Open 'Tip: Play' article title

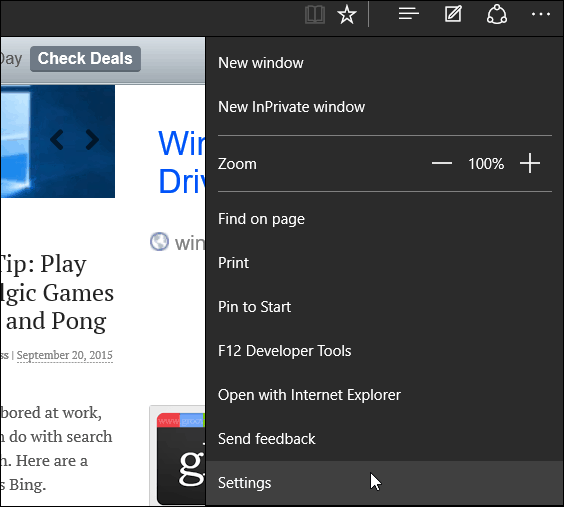(57, 292)
